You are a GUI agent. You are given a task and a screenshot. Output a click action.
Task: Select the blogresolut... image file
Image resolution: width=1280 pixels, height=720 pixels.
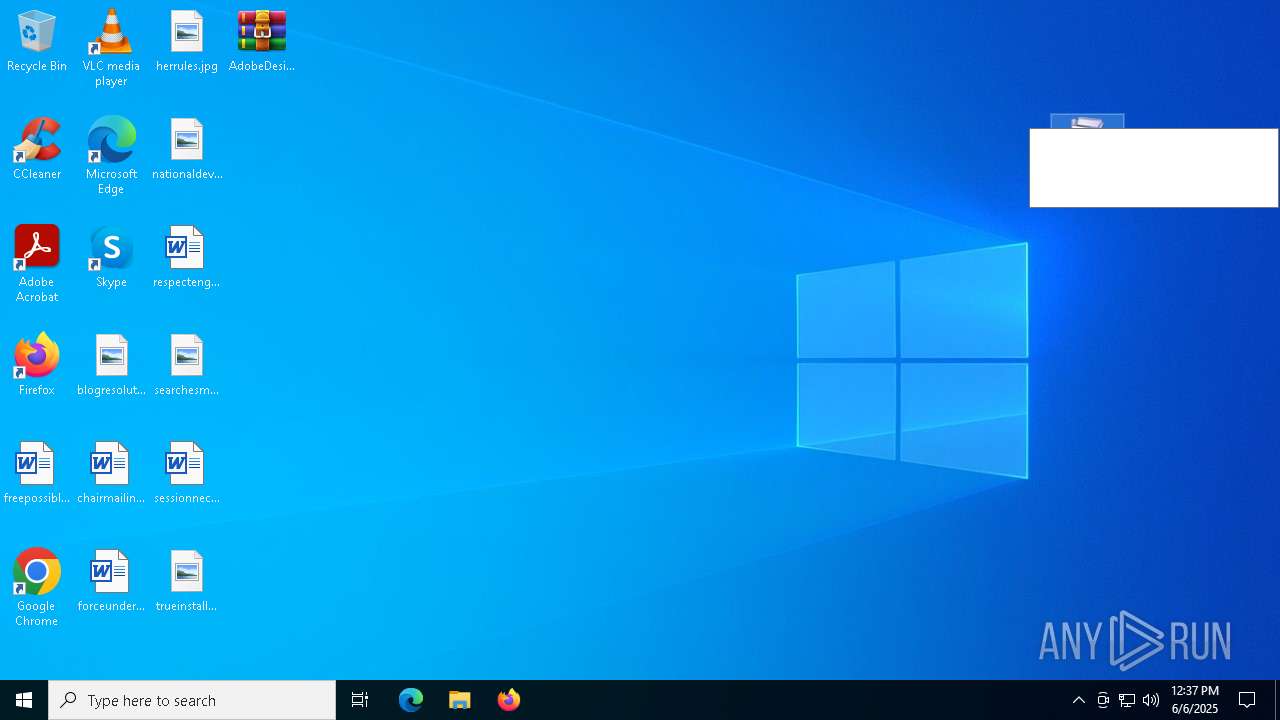click(111, 366)
